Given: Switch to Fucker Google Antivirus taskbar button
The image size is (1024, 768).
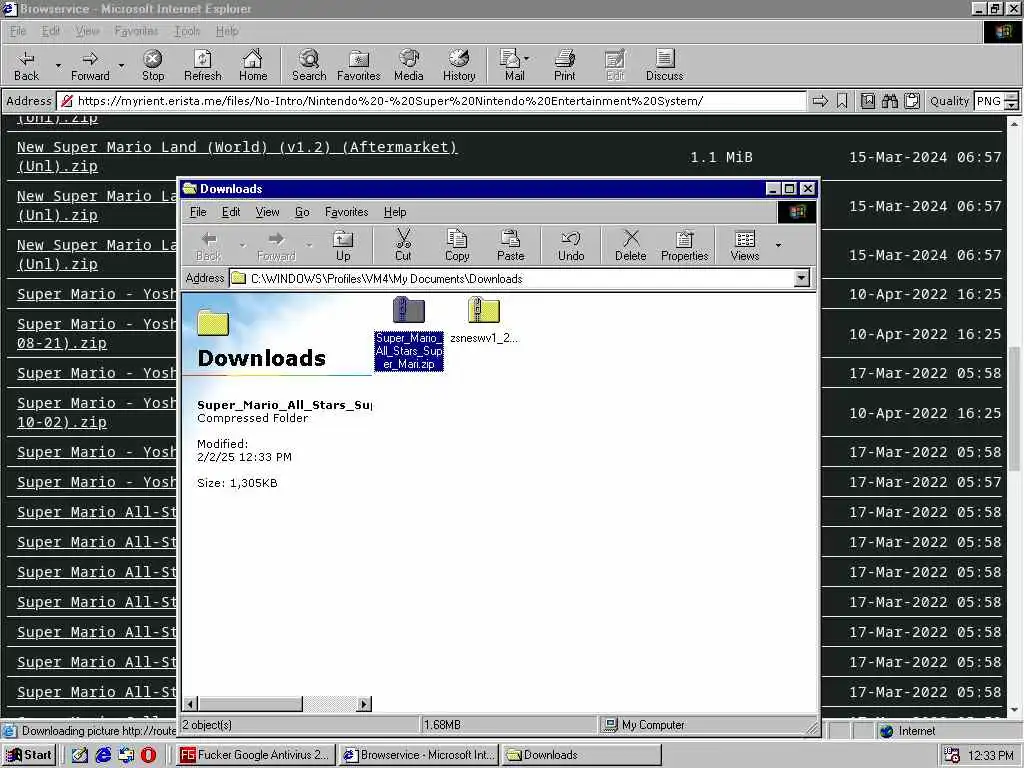Looking at the screenshot, I should tap(255, 754).
